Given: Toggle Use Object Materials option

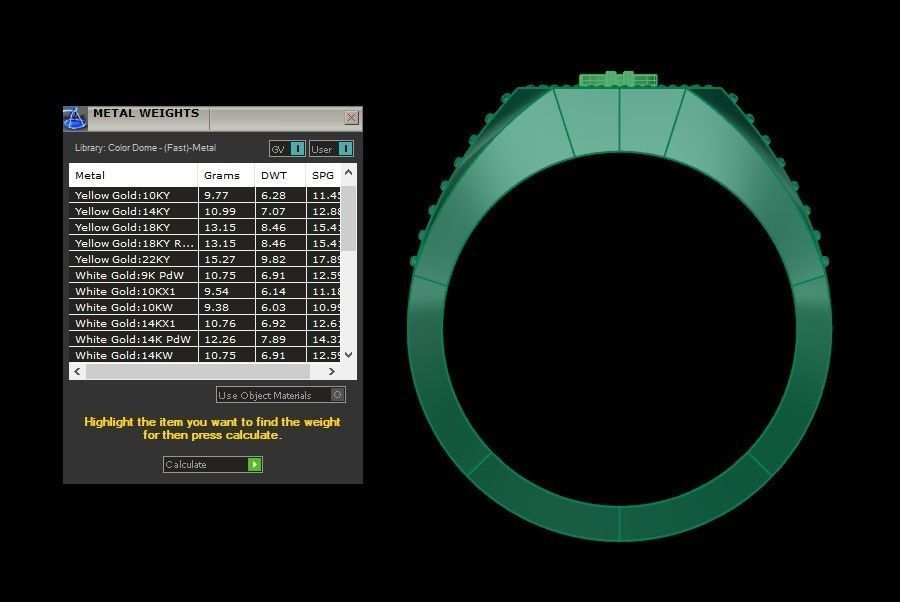Looking at the screenshot, I should 281,395.
